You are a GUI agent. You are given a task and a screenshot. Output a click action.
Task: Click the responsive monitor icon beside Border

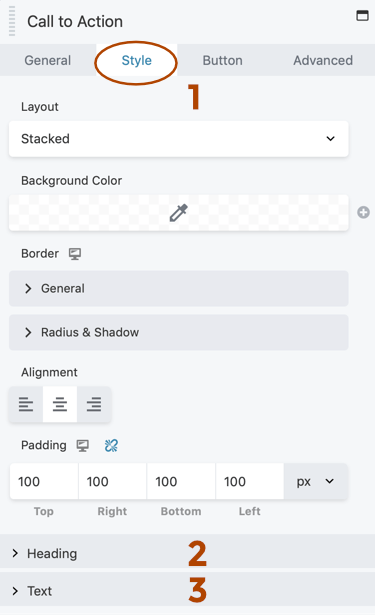pyautogui.click(x=75, y=254)
